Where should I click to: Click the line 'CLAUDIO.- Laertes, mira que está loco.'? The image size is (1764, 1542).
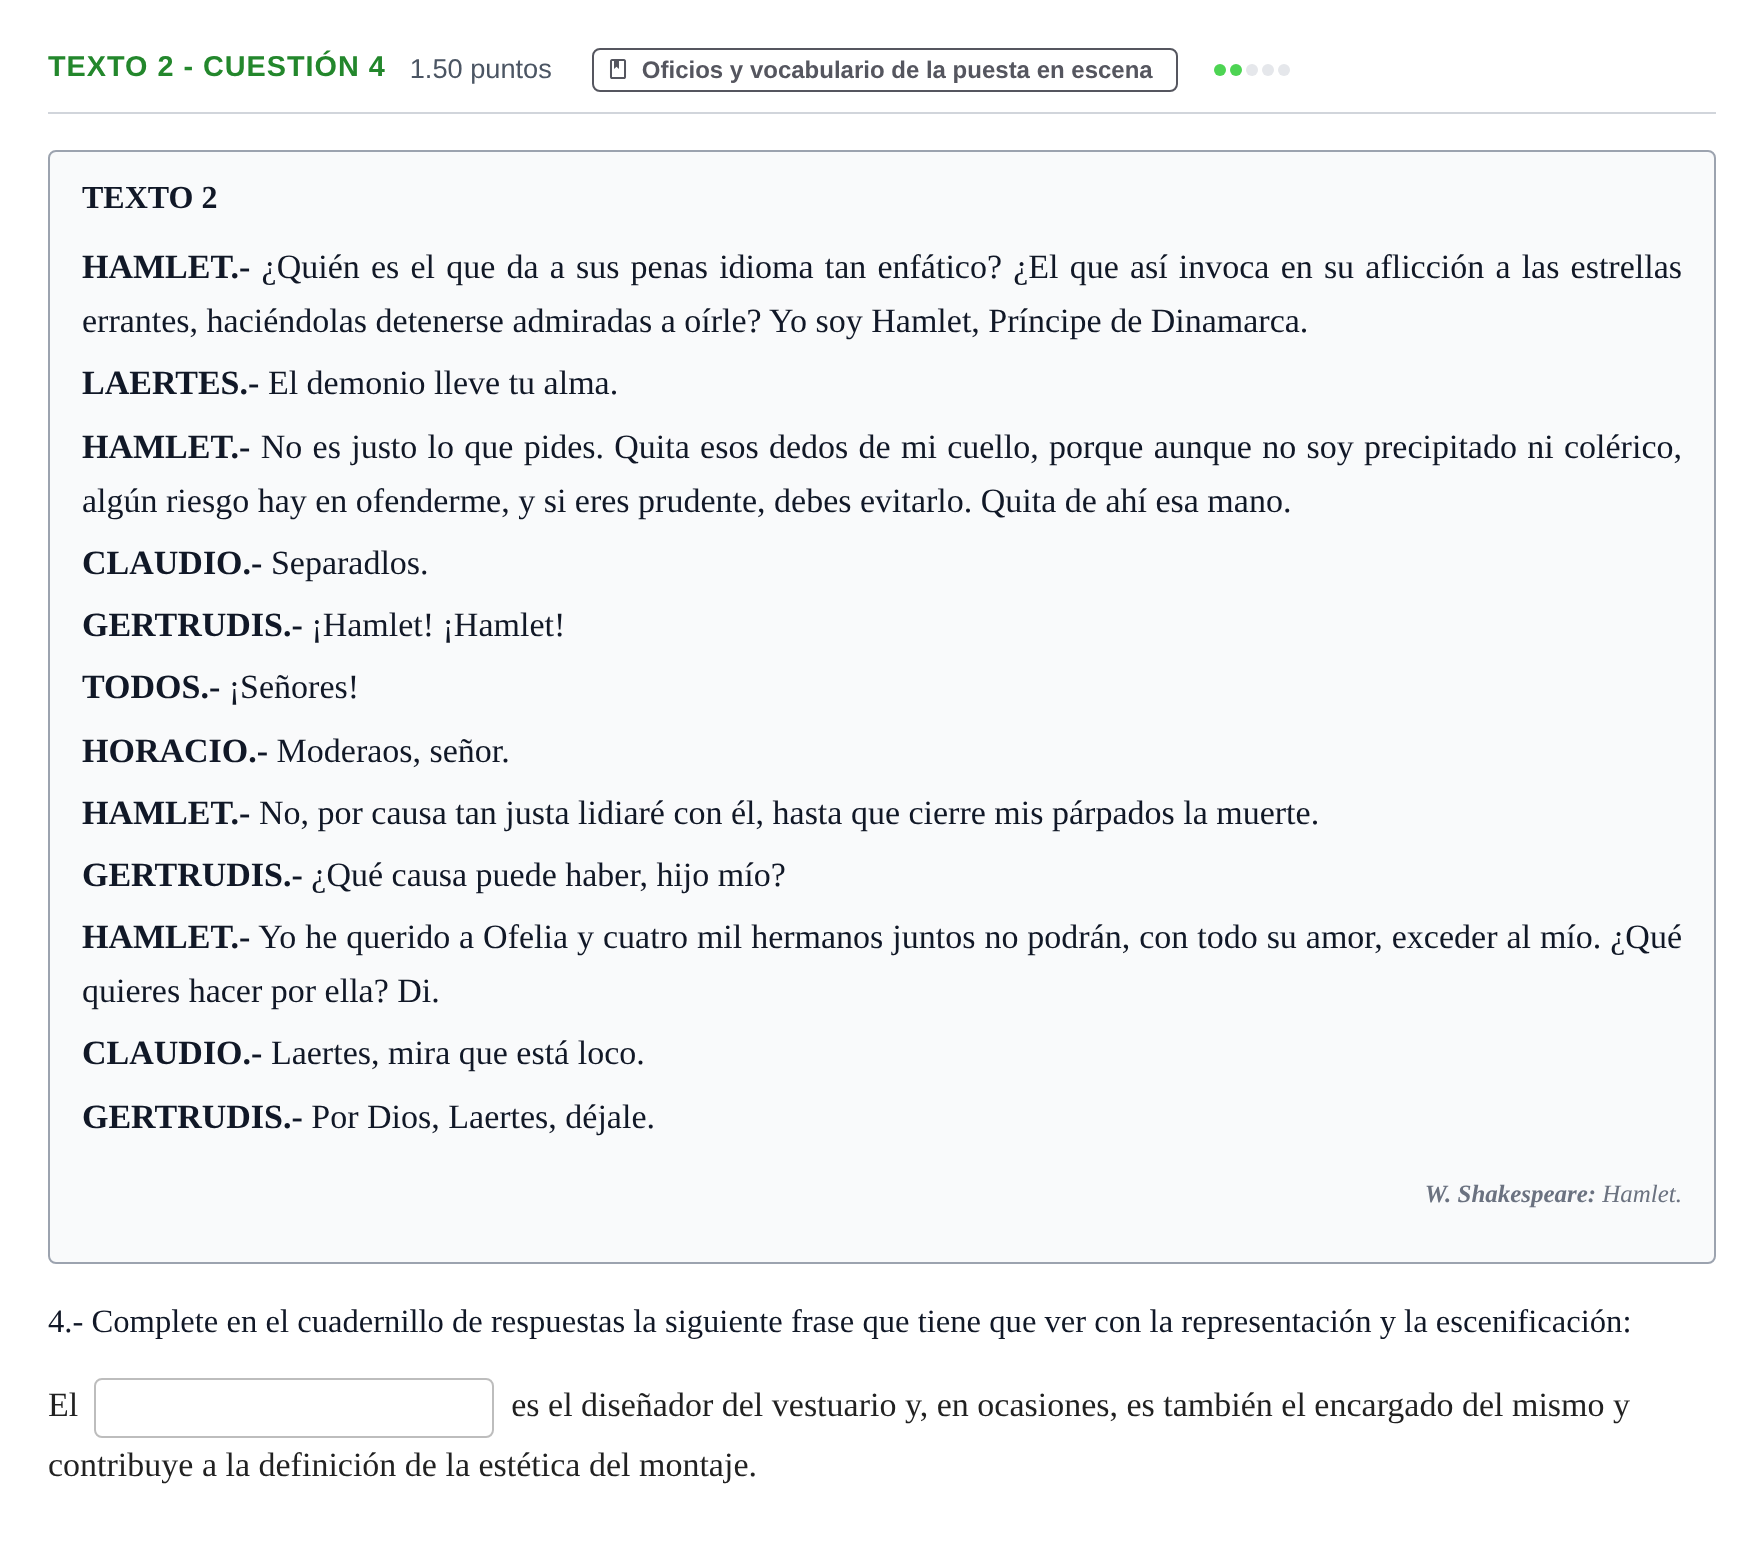[363, 1053]
